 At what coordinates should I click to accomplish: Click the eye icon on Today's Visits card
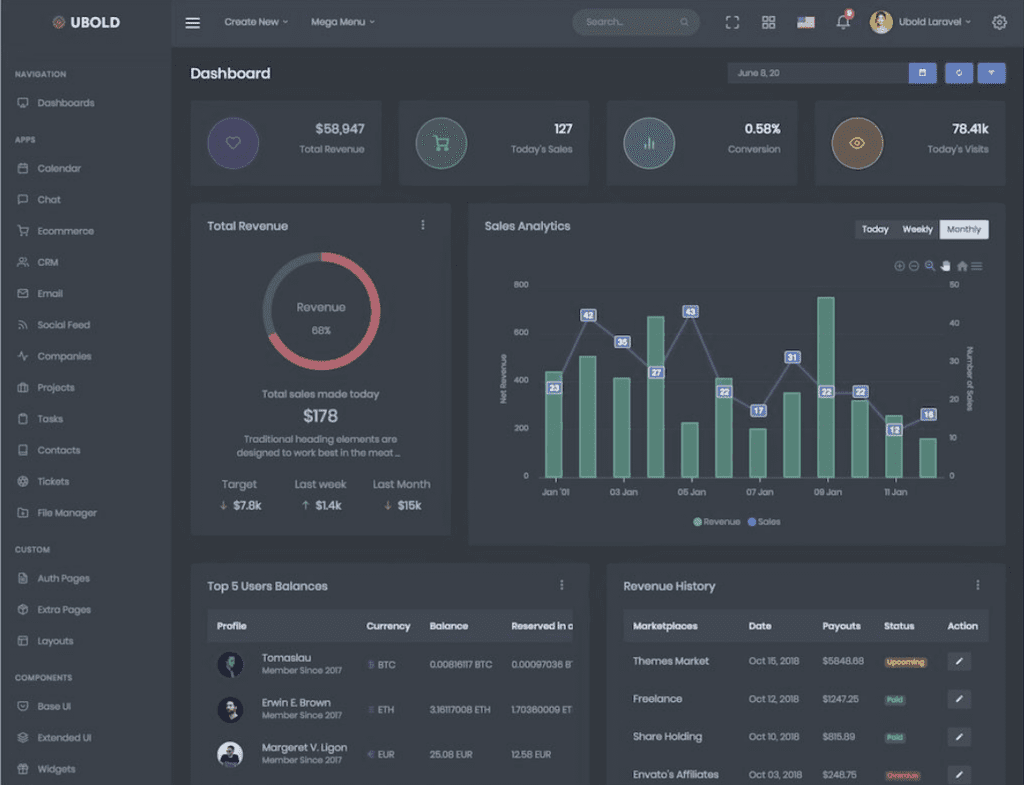click(x=857, y=143)
